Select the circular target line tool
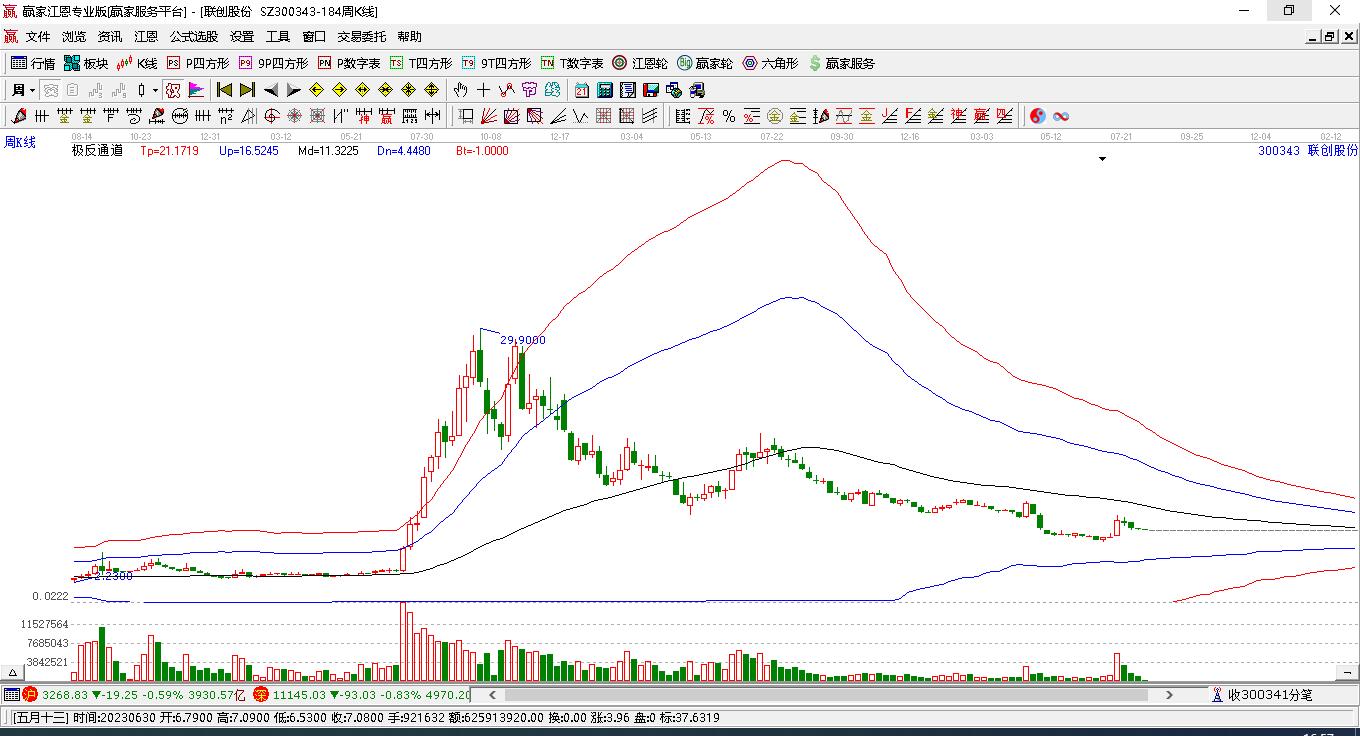The image size is (1360, 736). [x=272, y=116]
